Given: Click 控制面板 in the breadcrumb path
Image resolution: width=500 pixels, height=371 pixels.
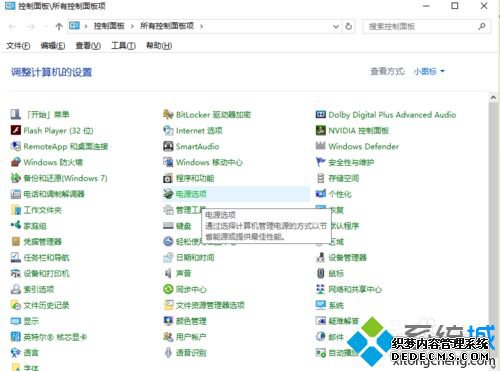Looking at the screenshot, I should pos(109,26).
